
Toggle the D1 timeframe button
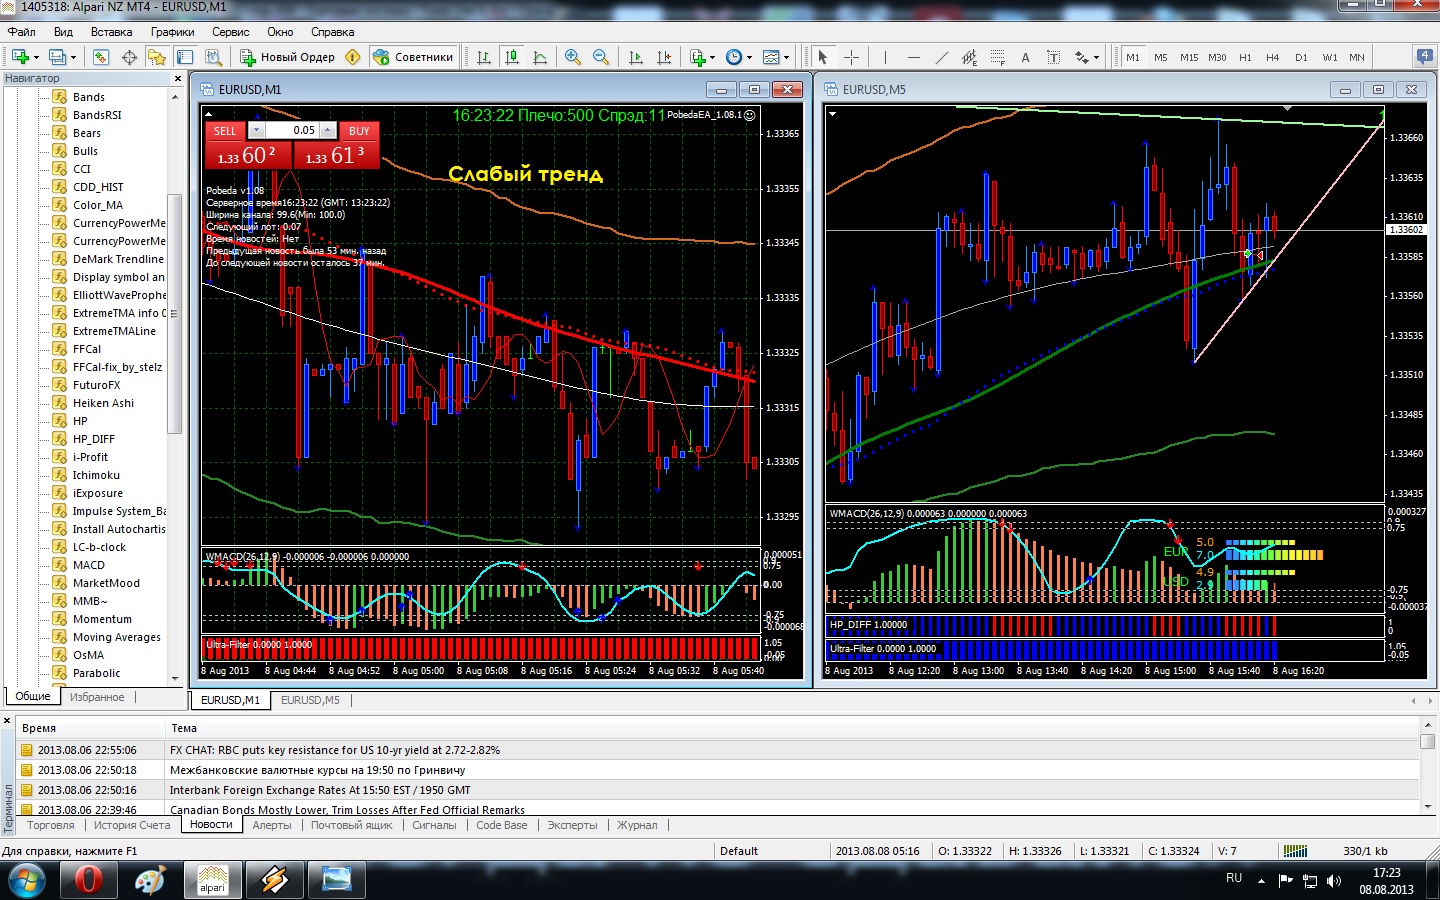click(1300, 57)
